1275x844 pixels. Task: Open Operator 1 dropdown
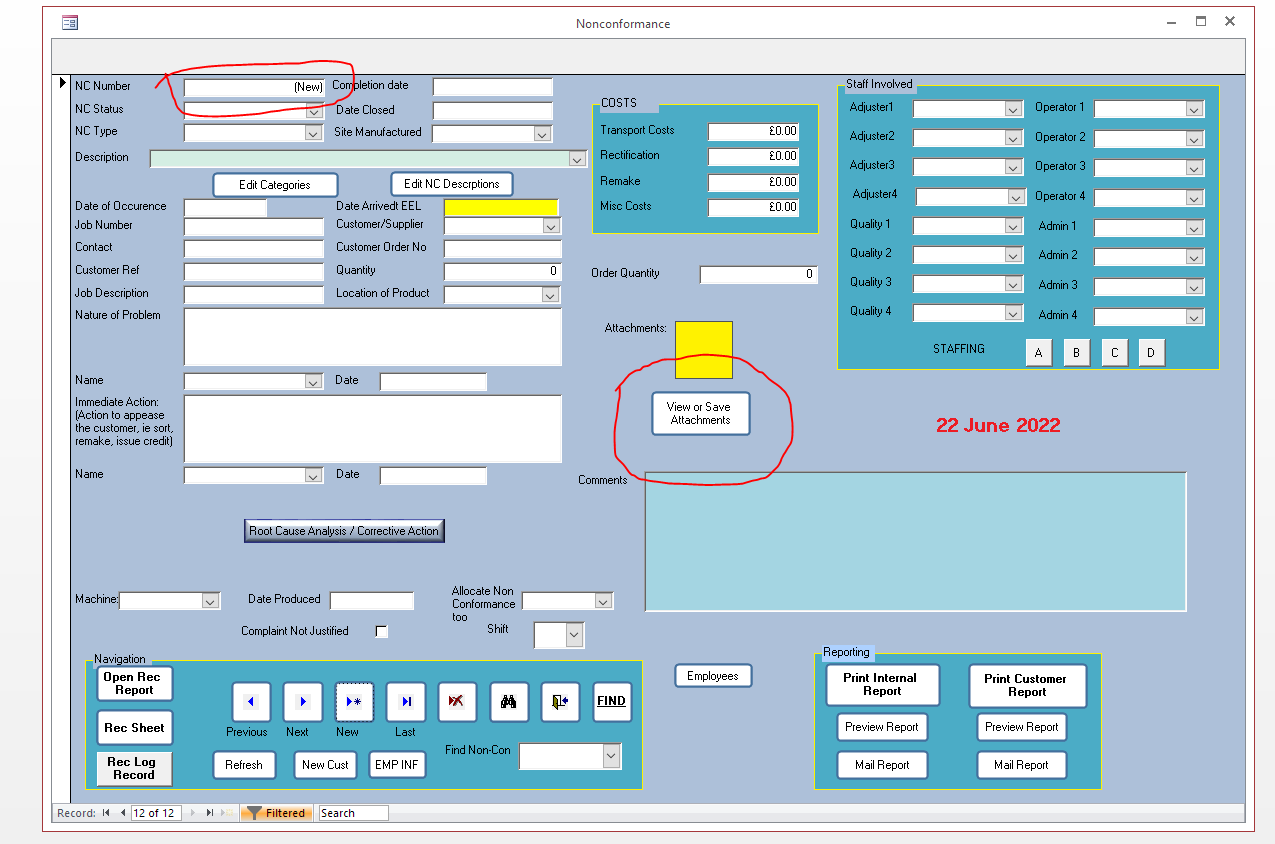coord(1194,109)
